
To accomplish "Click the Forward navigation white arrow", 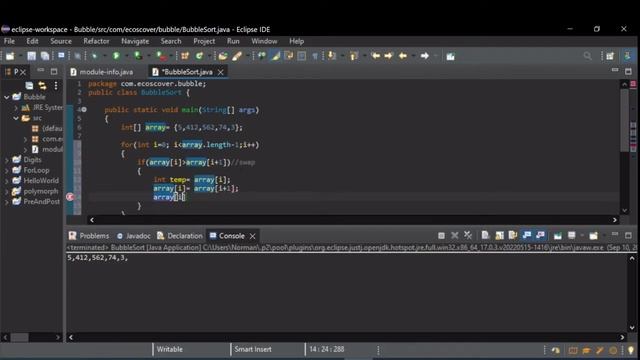I will pyautogui.click(x=424, y=56).
